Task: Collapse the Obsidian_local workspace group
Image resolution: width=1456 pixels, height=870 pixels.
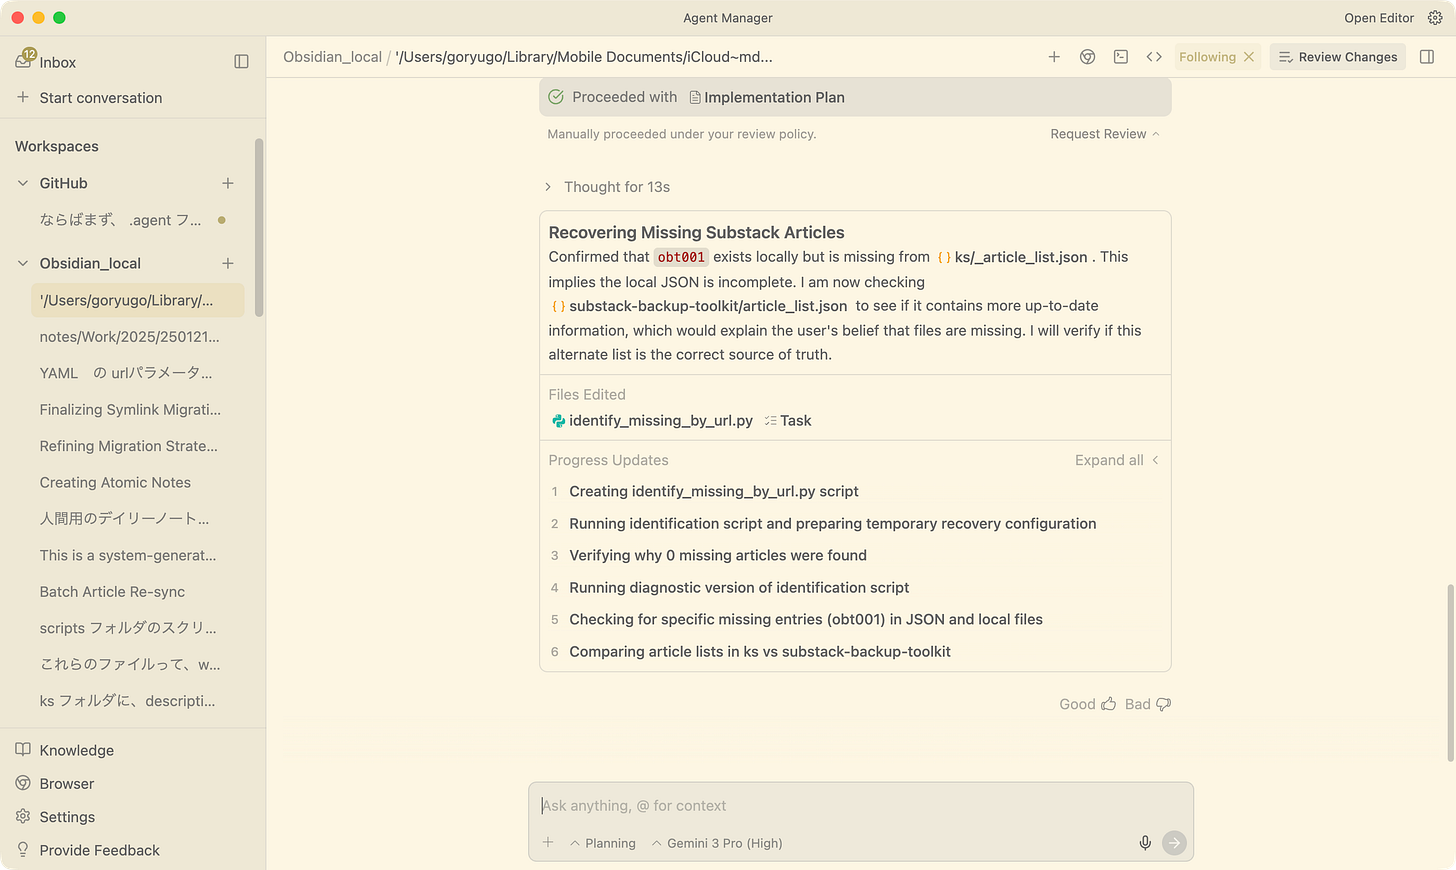Action: click(x=23, y=263)
